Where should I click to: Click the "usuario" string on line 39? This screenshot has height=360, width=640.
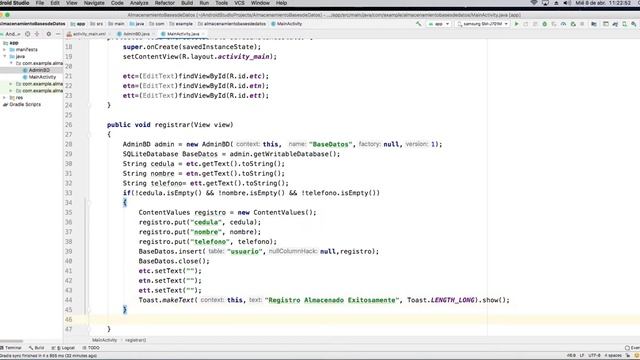(245, 251)
